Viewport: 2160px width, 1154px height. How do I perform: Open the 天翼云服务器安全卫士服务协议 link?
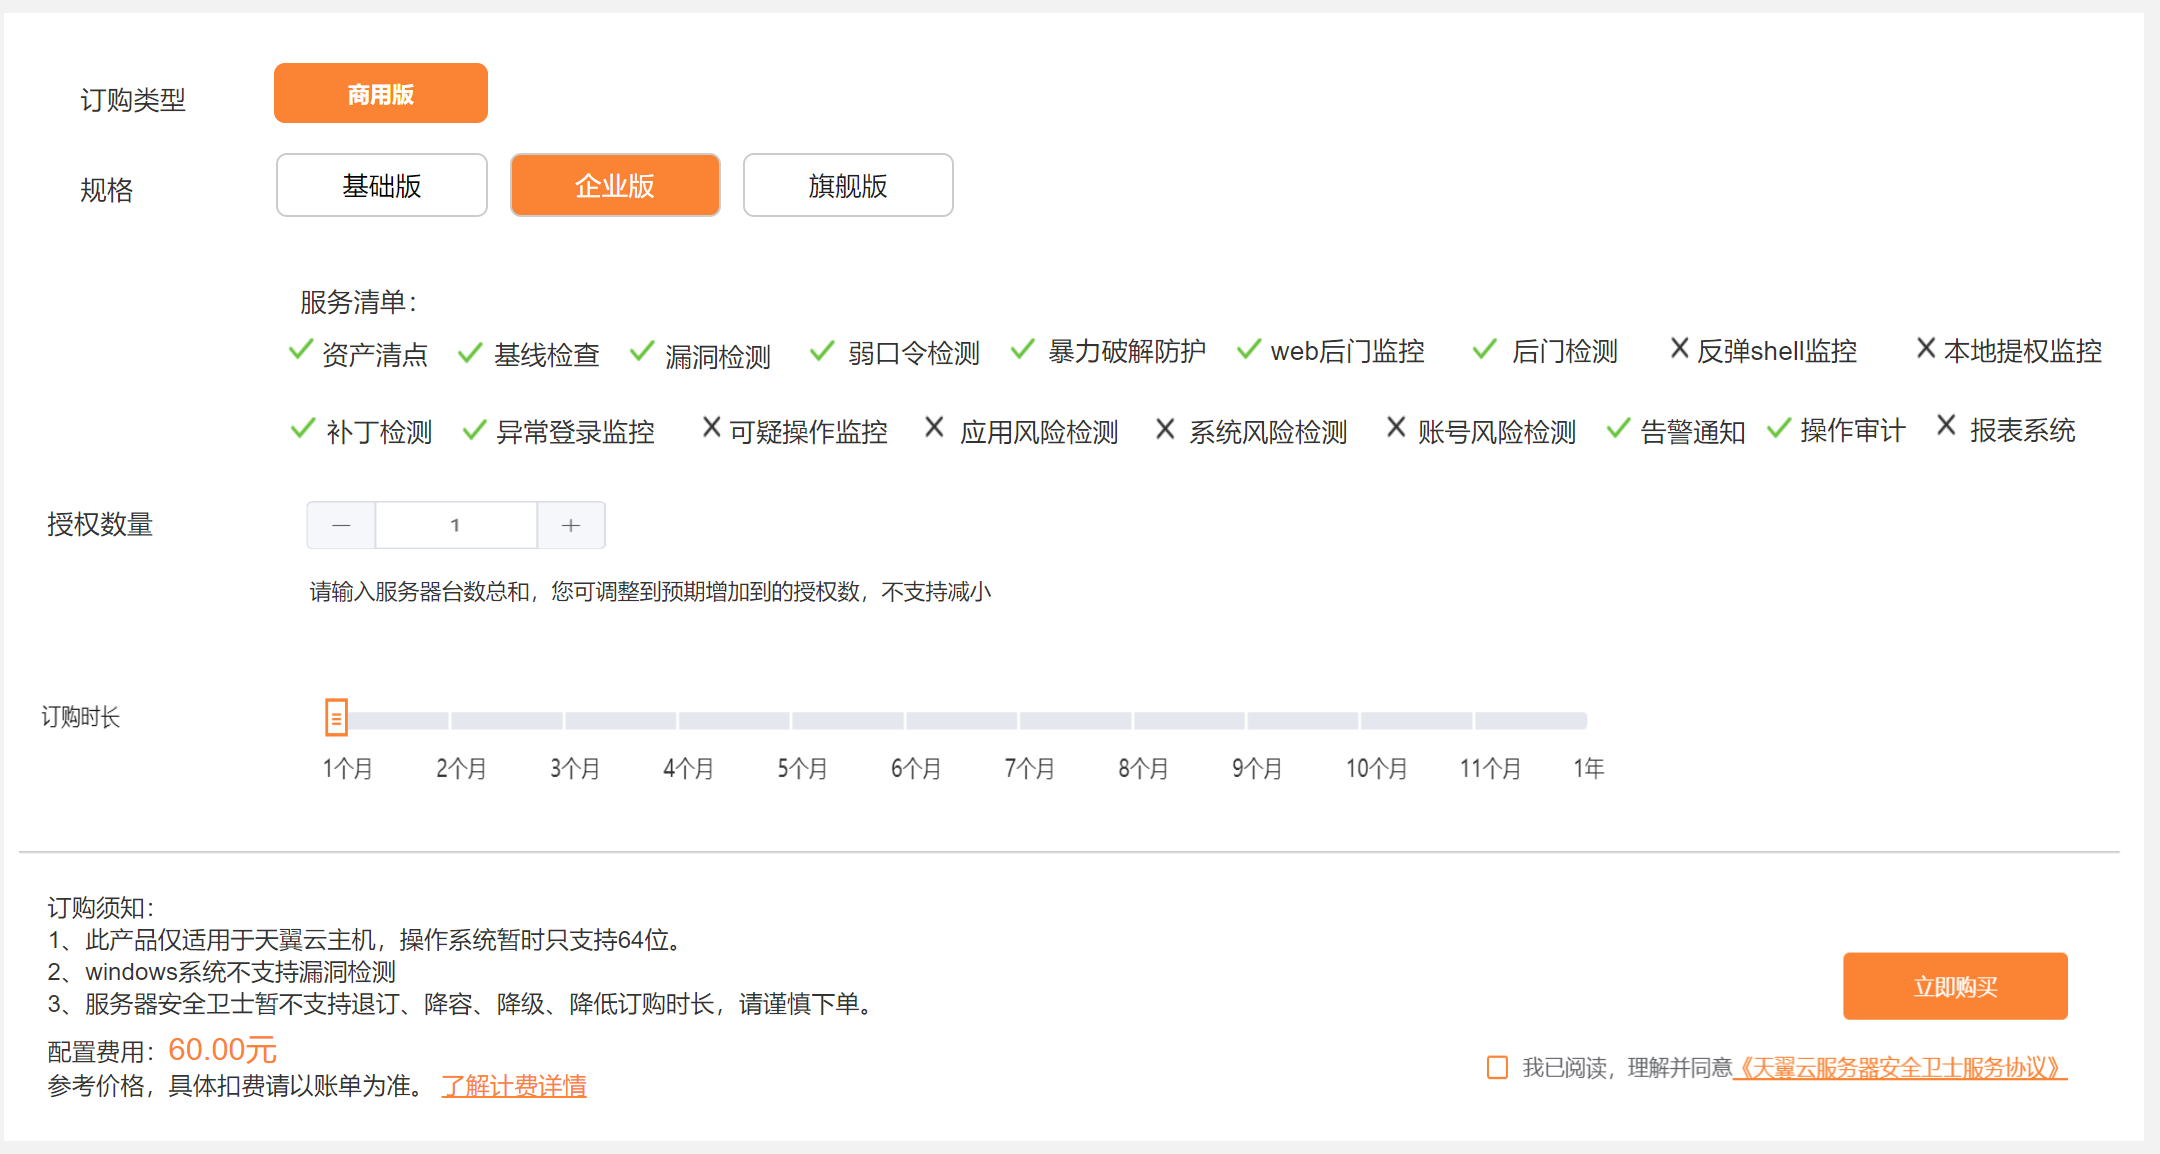[1899, 1068]
